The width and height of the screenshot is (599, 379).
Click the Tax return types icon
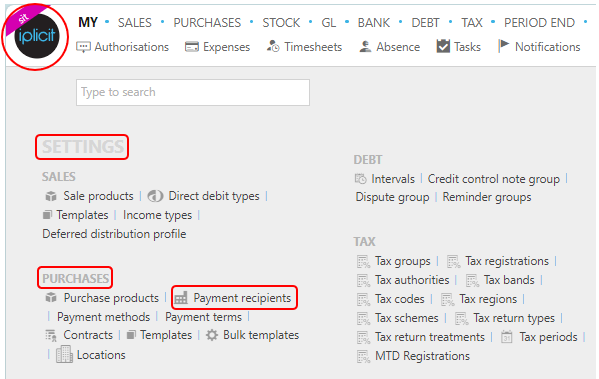461,319
